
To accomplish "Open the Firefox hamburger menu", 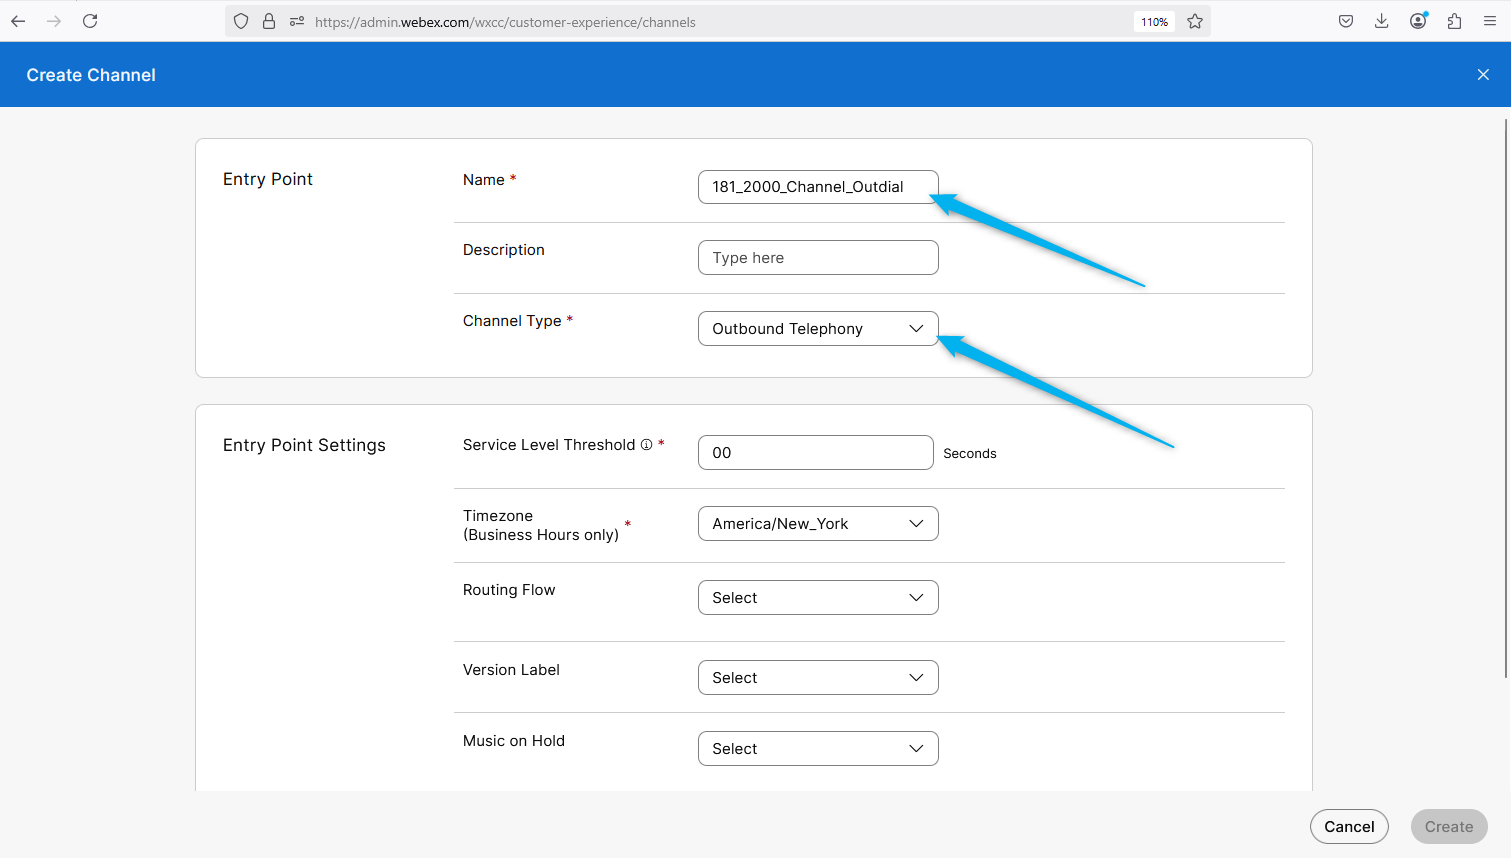I will click(x=1489, y=21).
